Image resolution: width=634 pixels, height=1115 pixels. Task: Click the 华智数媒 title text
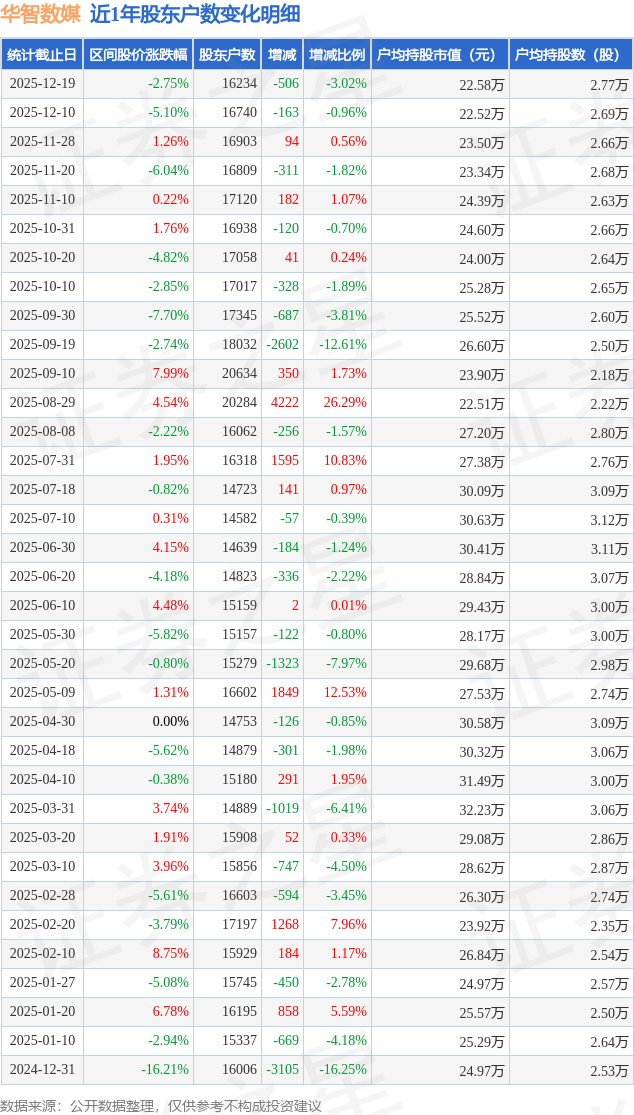(41, 14)
